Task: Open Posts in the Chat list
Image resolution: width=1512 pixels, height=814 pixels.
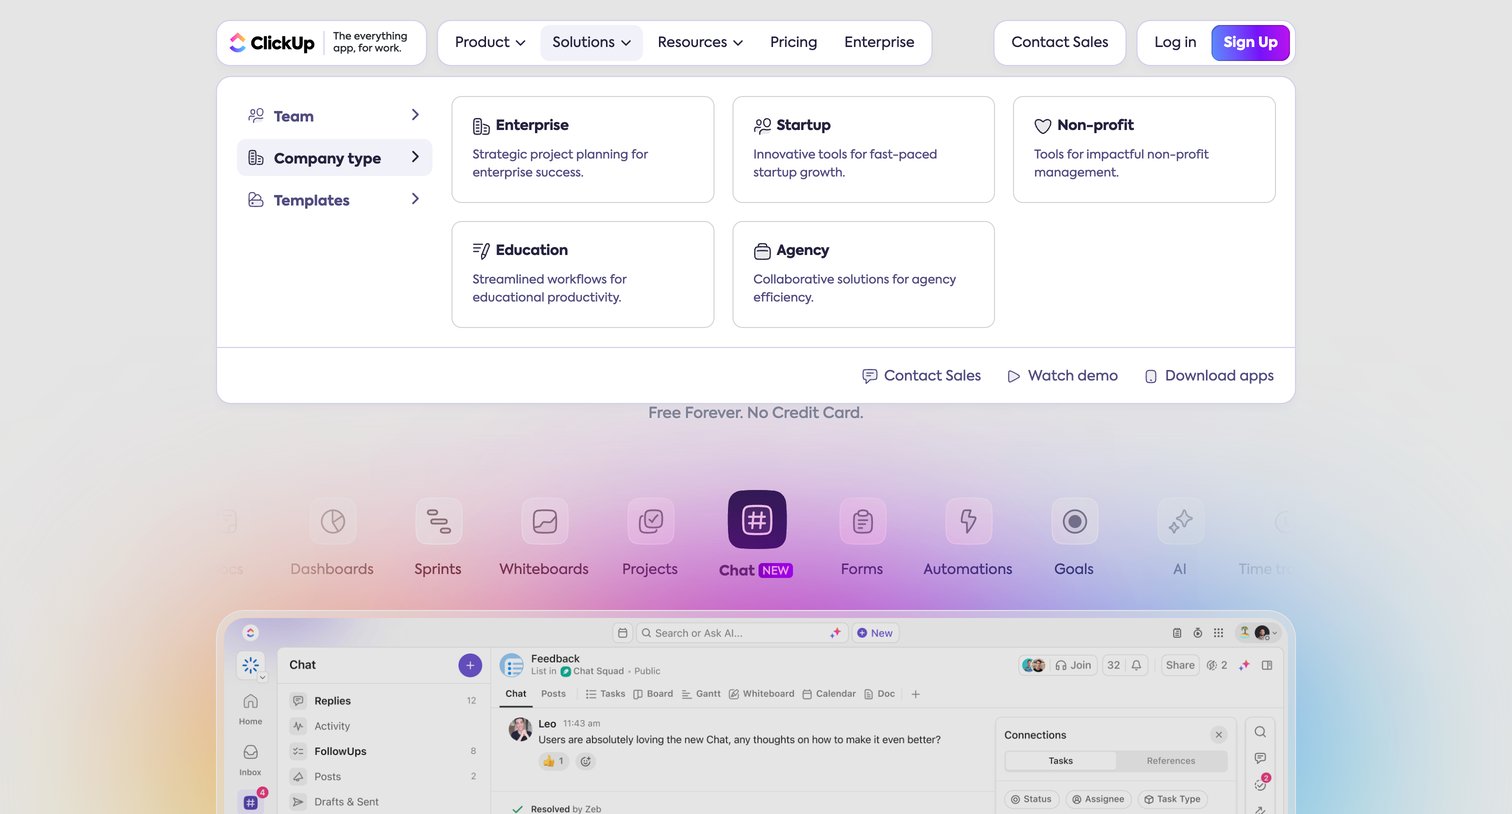Action: [384, 776]
